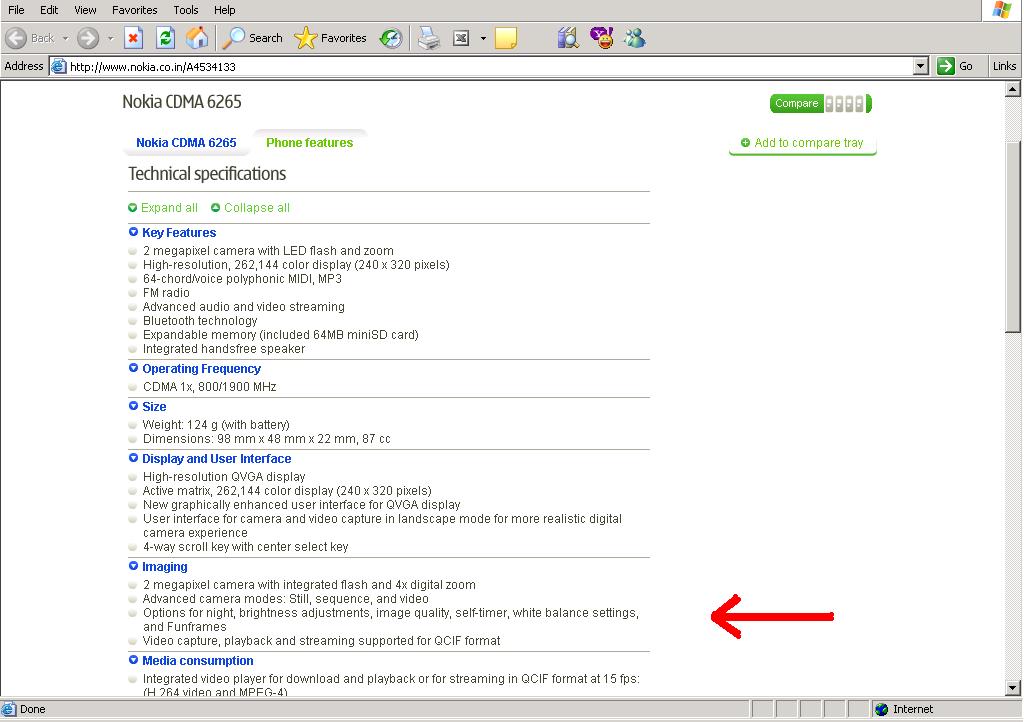Click Add to compare tray
1024x722 pixels.
coord(802,142)
